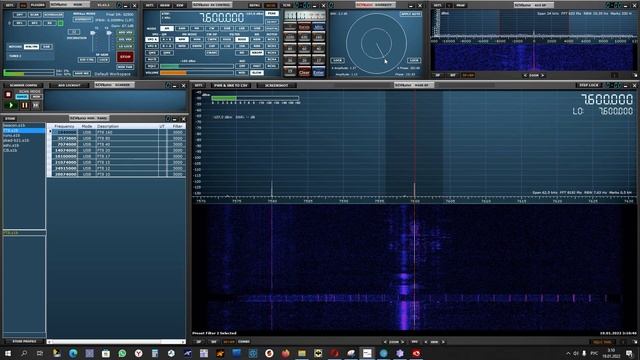Open RDSW in RX Control header
The height and width of the screenshot is (360, 640).
(x=165, y=5)
